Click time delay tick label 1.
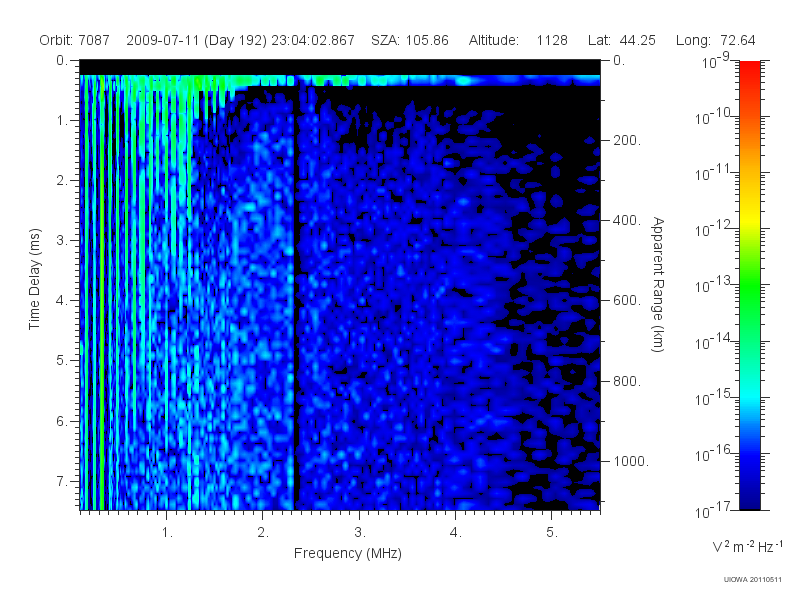Screen dimensions: 800x600 [x=62, y=121]
